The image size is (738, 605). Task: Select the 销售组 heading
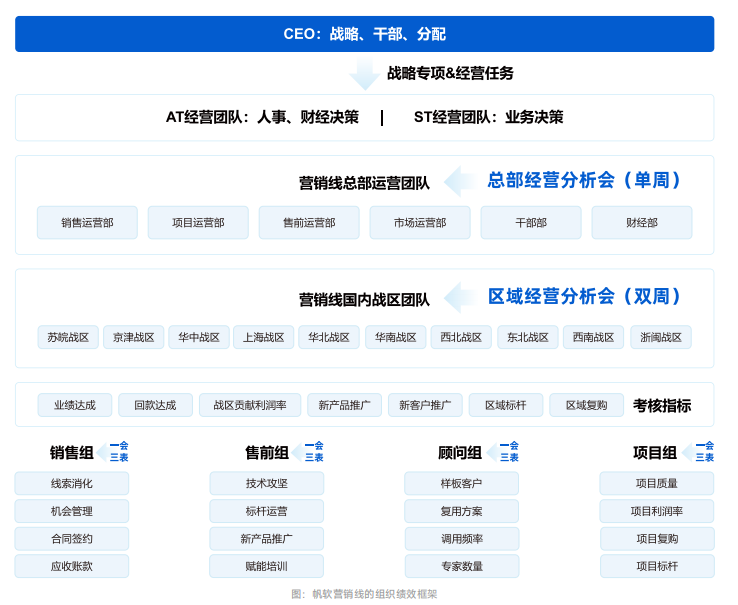click(x=72, y=452)
